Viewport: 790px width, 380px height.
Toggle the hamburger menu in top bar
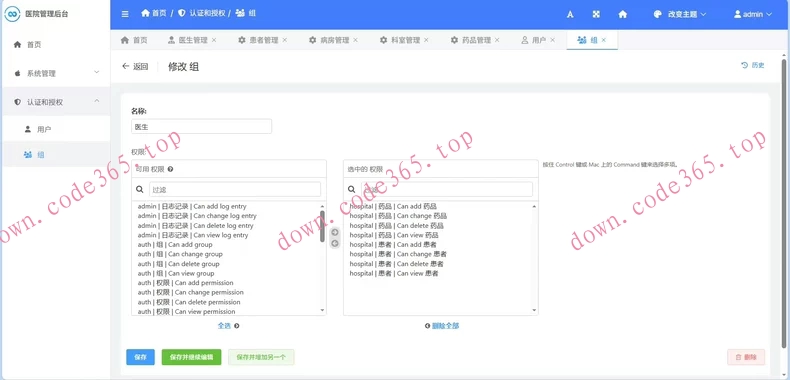(125, 14)
